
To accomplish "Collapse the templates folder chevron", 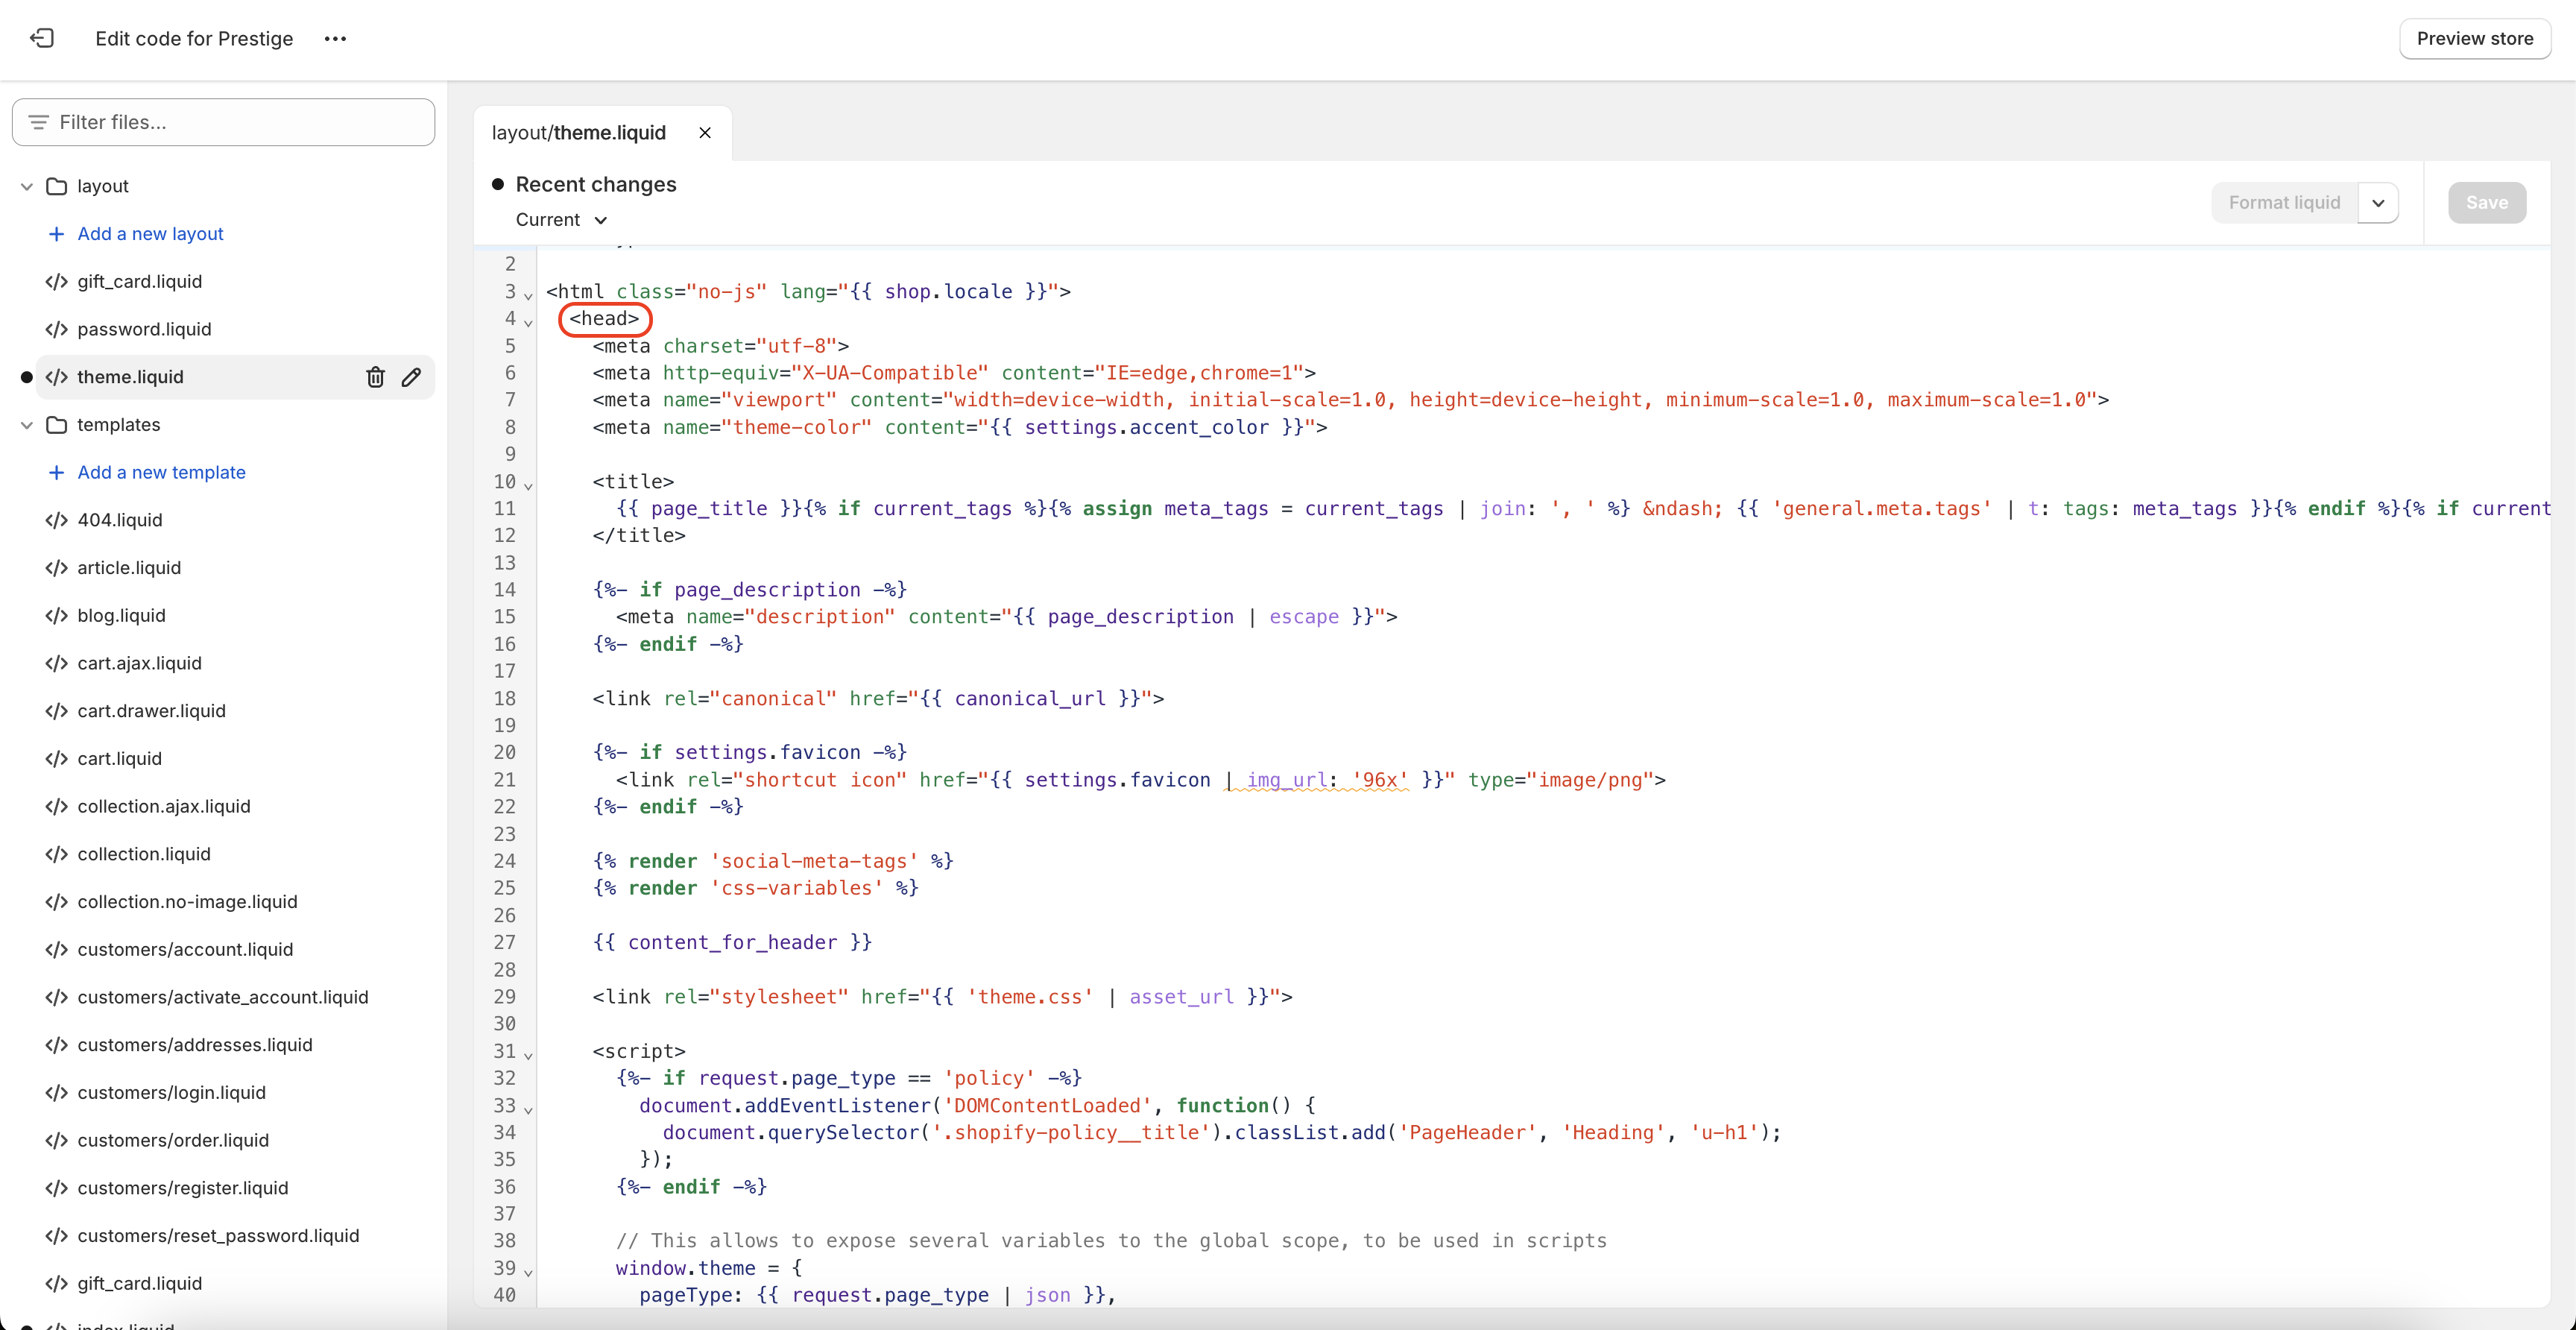I will point(27,425).
